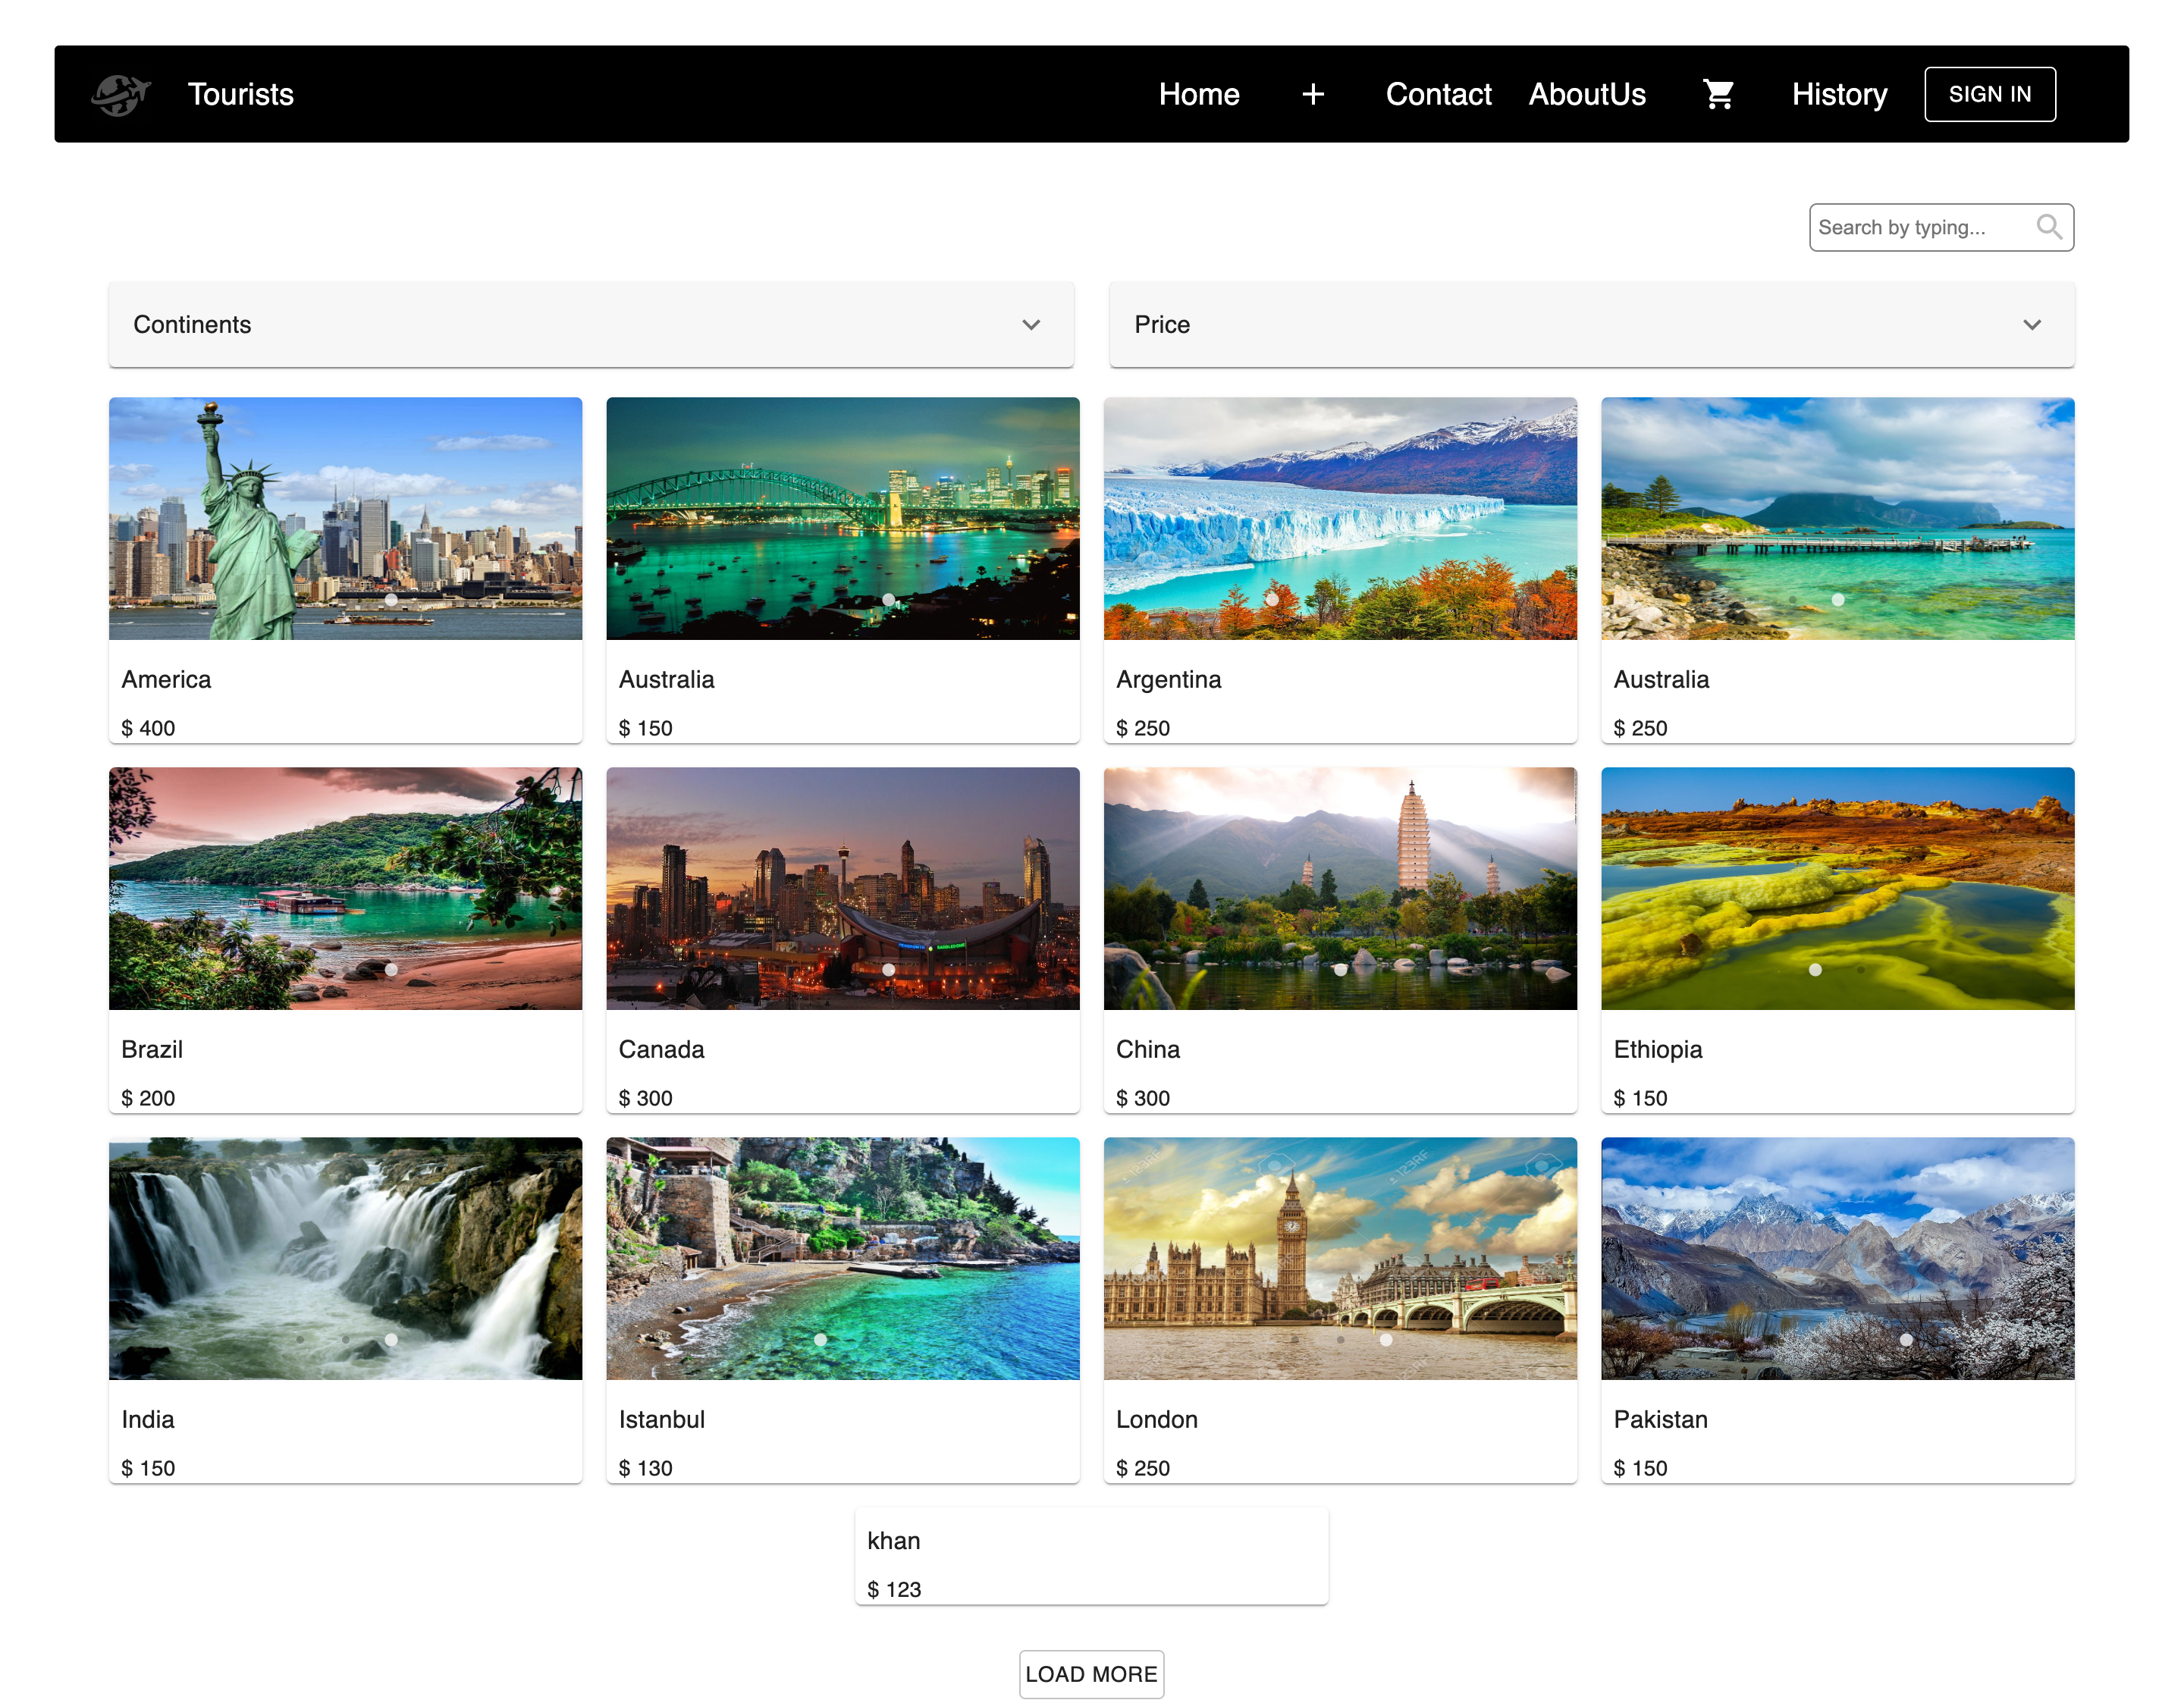The height and width of the screenshot is (1700, 2184).
Task: Open the Pakistan mountains image
Action: 1838,1259
